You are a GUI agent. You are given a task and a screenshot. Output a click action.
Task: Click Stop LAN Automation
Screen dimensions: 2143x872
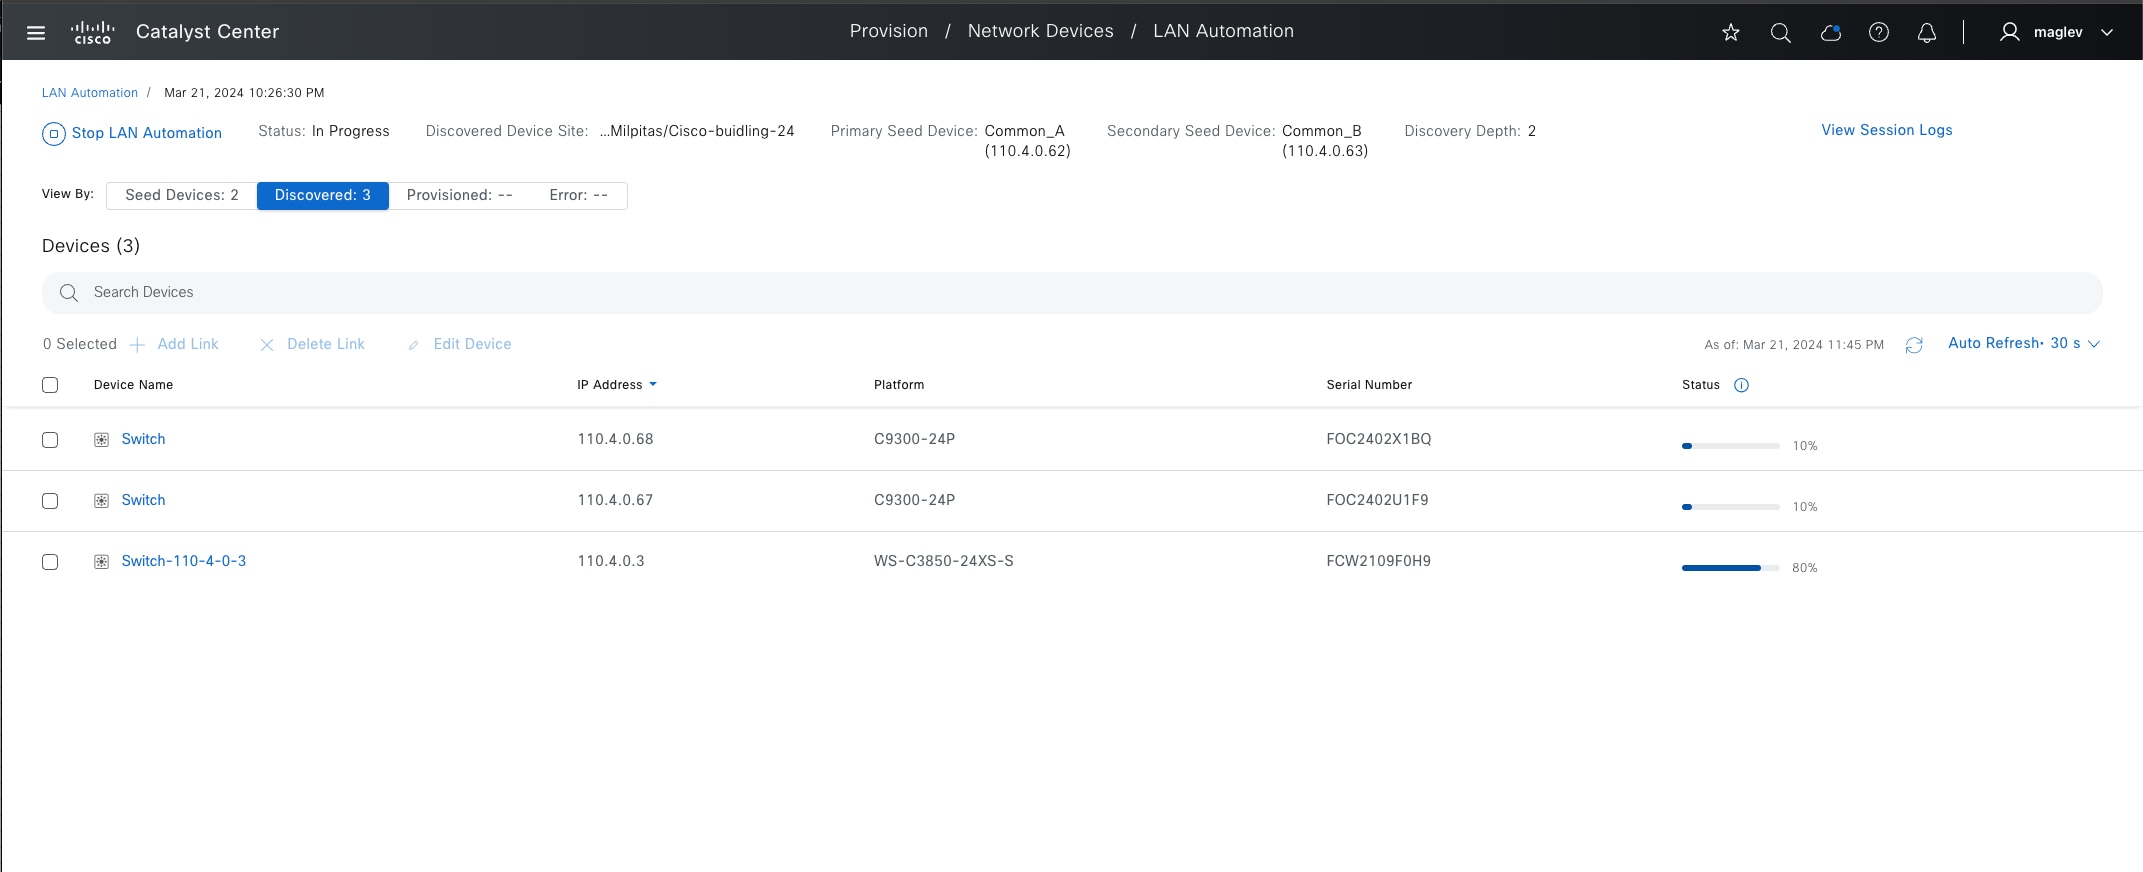click(x=132, y=133)
